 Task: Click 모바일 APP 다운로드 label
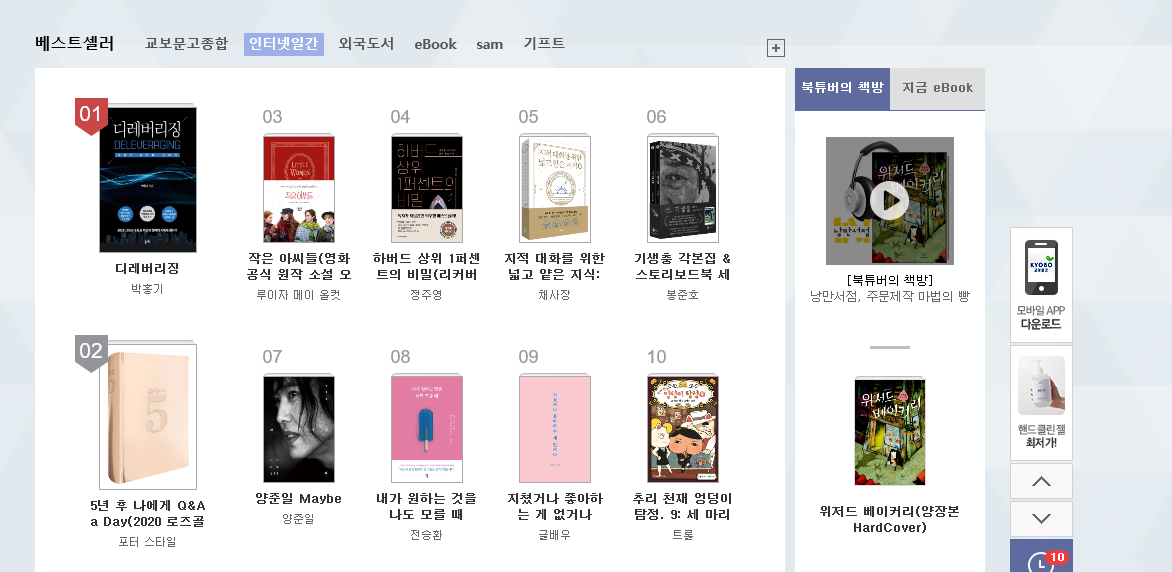pos(1041,318)
